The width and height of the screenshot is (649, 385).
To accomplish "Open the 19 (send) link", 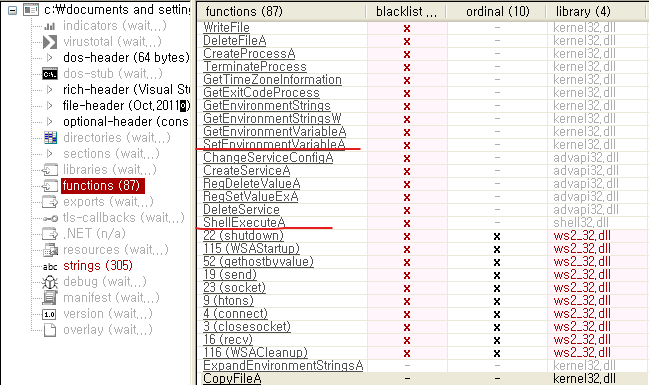I will point(230,274).
